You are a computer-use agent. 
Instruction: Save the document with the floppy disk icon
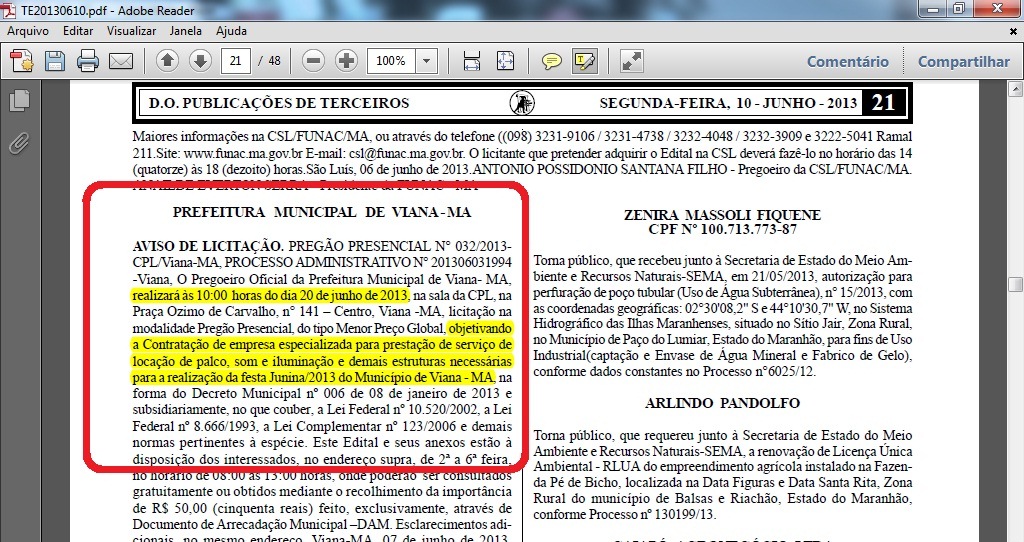[54, 61]
